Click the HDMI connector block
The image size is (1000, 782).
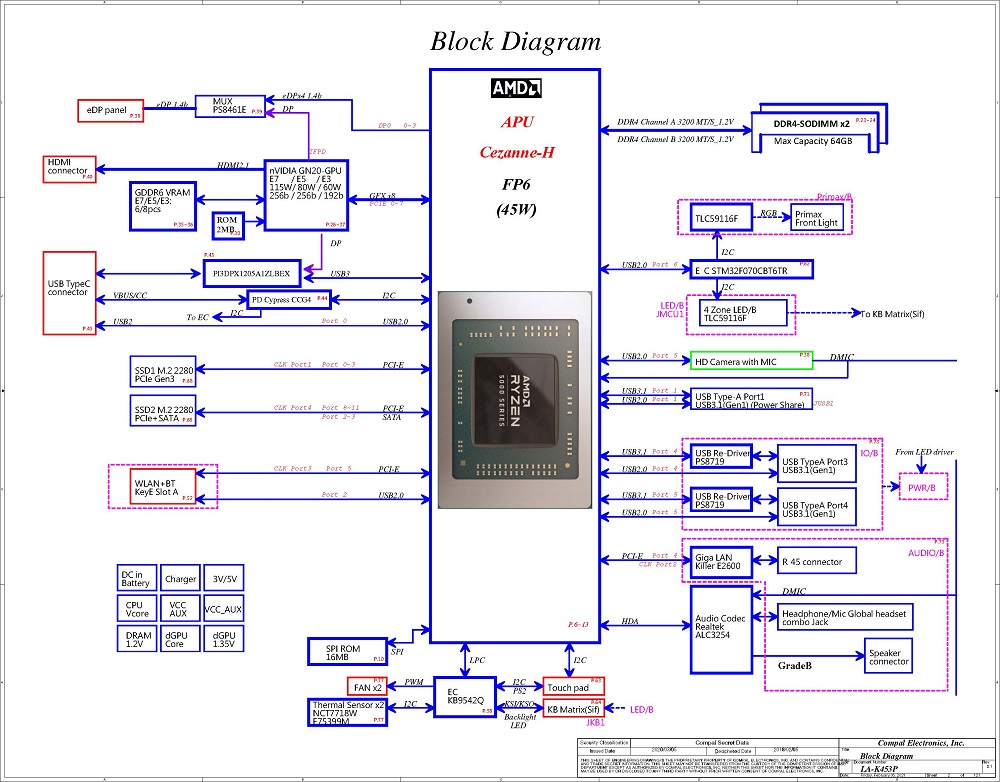tap(70, 170)
